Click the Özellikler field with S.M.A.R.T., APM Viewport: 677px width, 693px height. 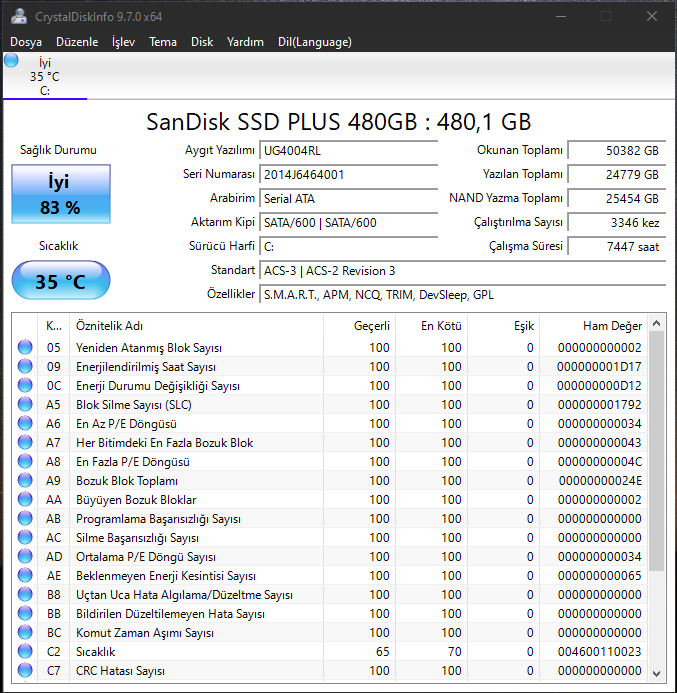[463, 294]
